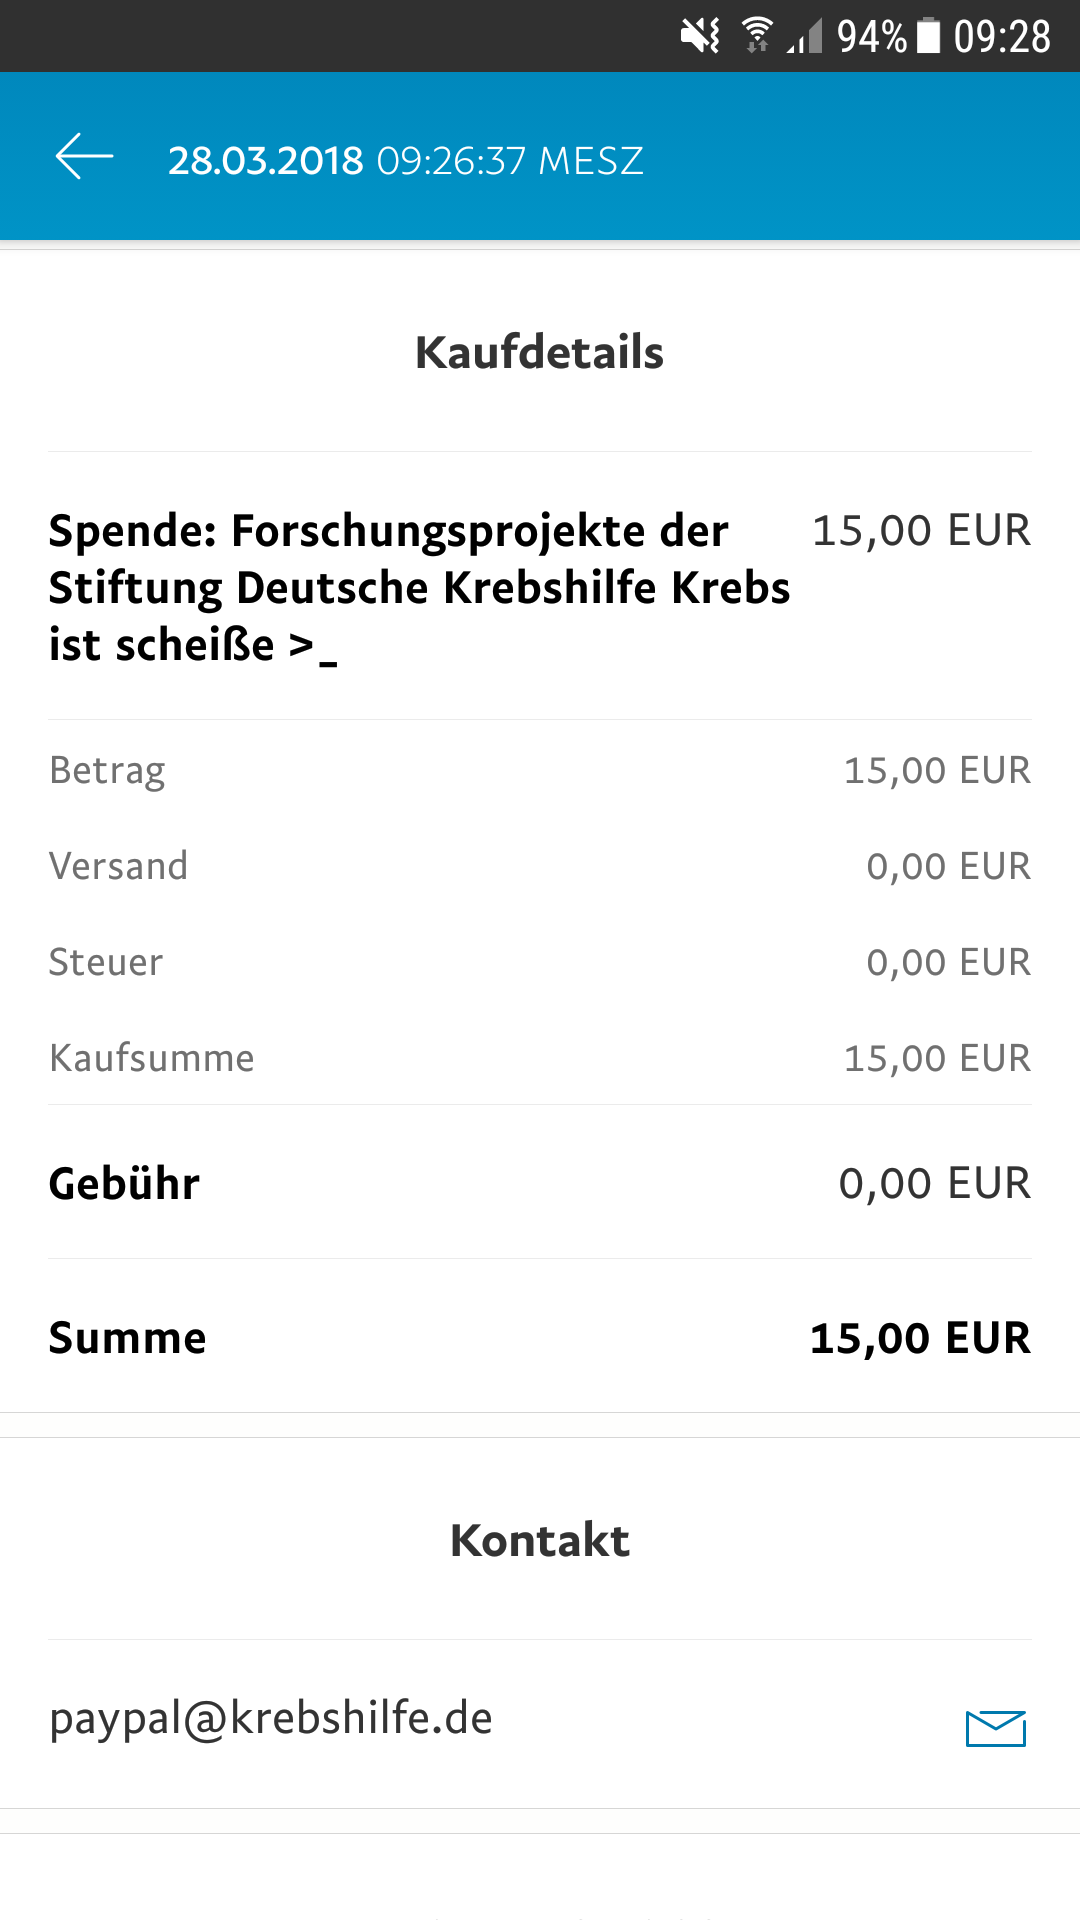Tap the 09:28 clock in status bar
The width and height of the screenshot is (1080, 1920).
[x=1002, y=37]
